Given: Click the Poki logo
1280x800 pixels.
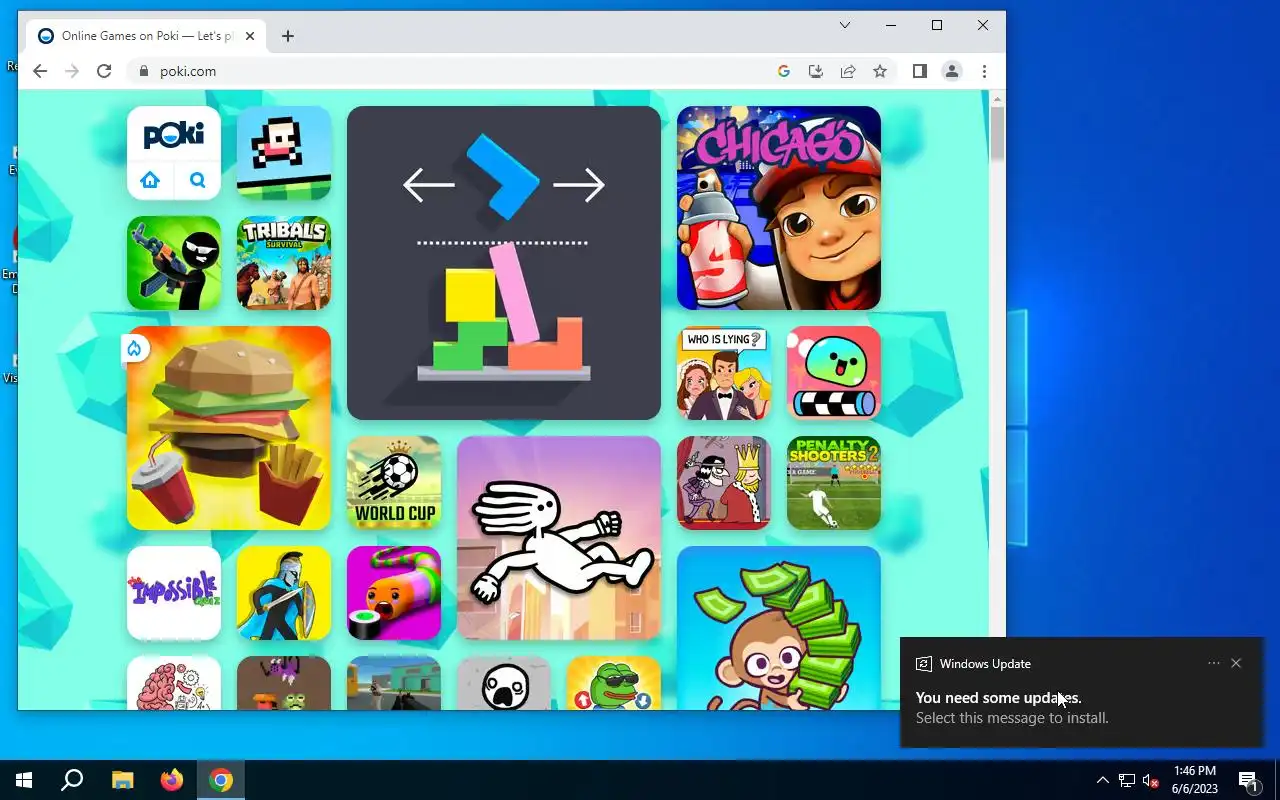Looking at the screenshot, I should (x=174, y=135).
